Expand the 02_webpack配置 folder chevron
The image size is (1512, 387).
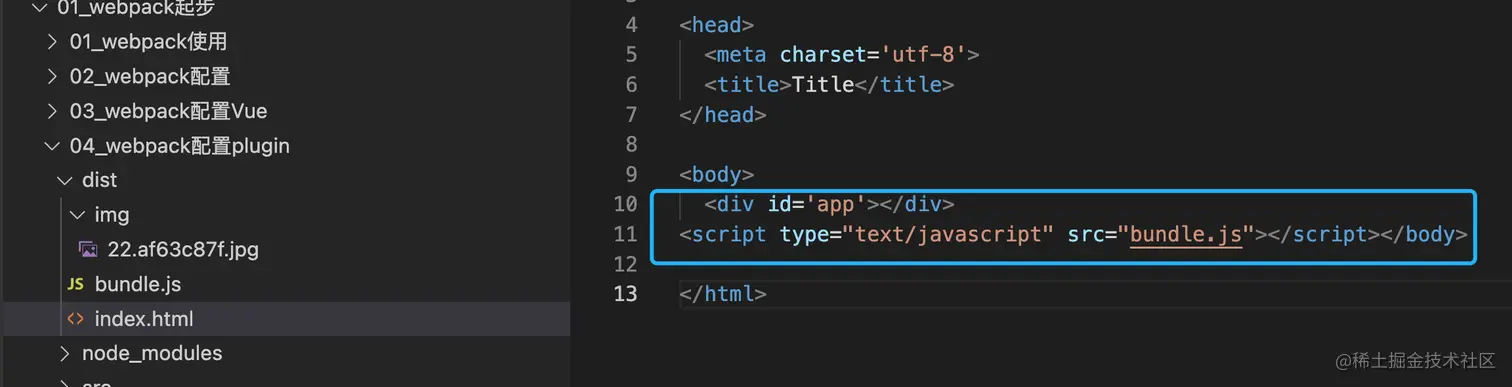(x=52, y=77)
